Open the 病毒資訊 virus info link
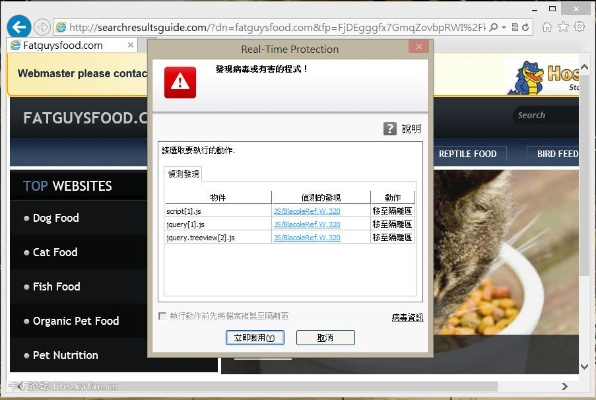This screenshot has width=596, height=400. (407, 317)
